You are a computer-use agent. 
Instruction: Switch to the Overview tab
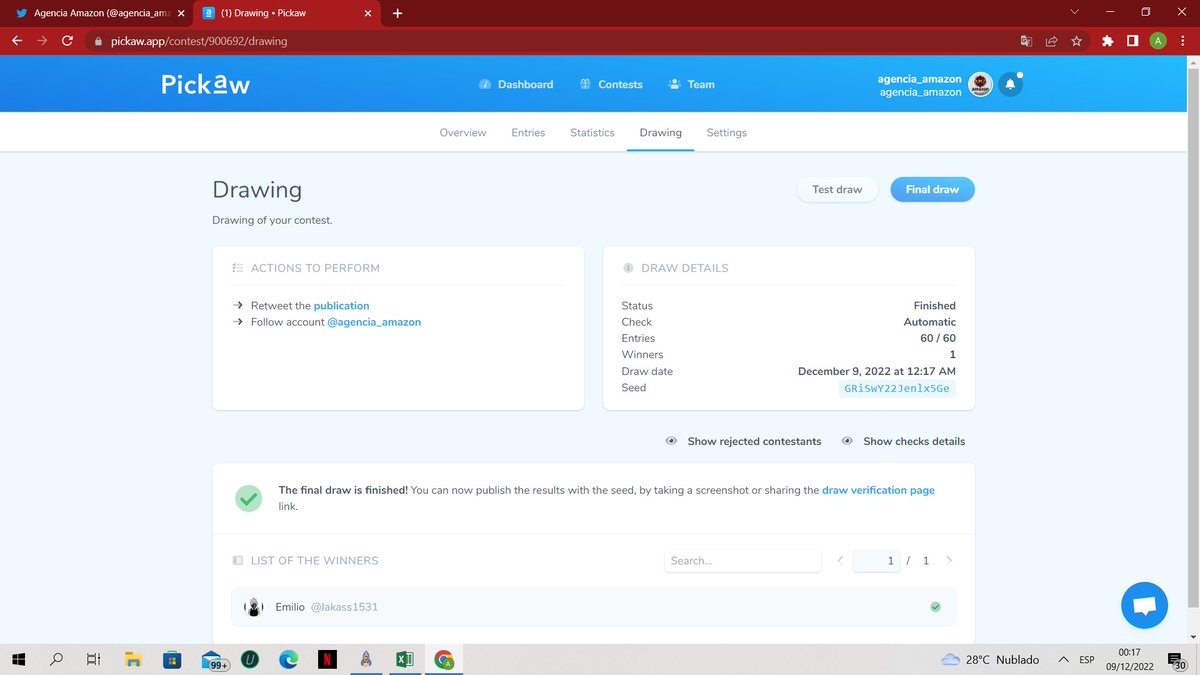463,133
